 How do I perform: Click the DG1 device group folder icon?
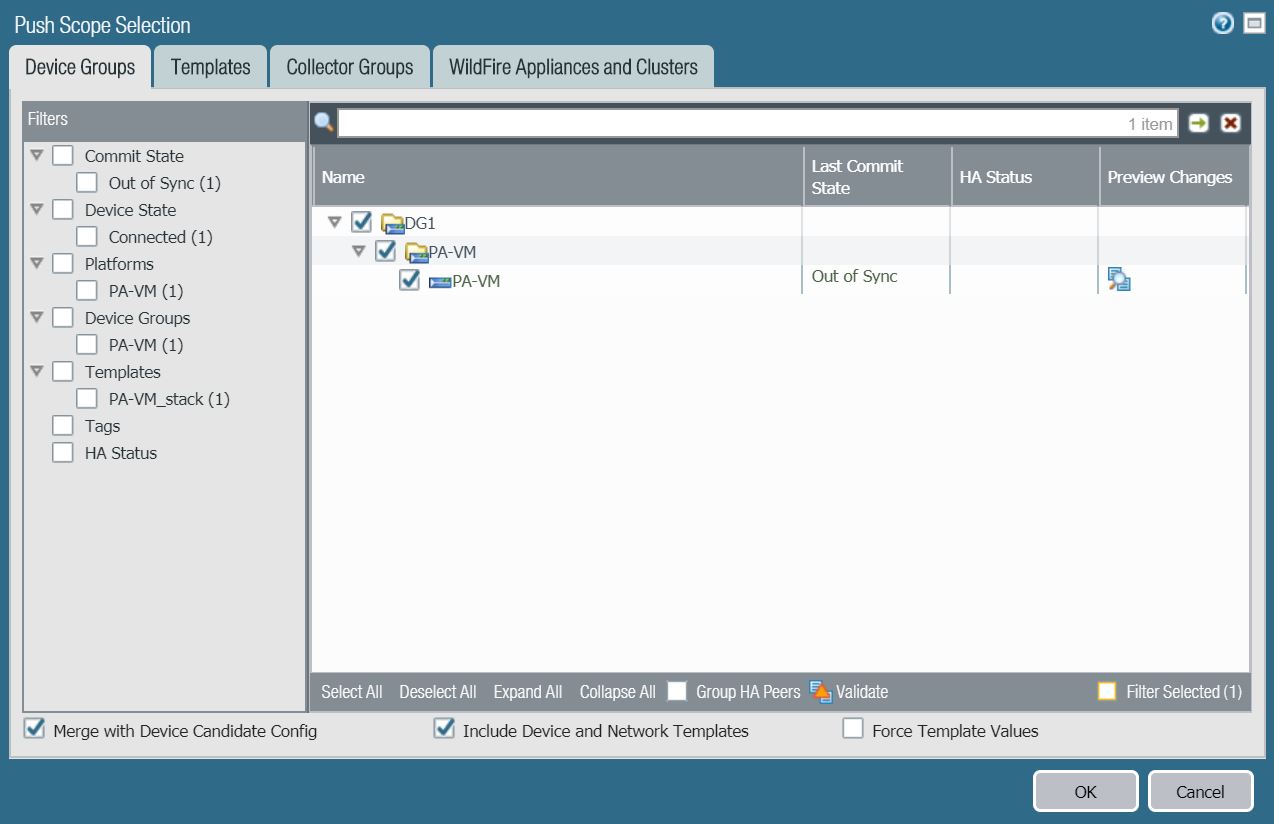tap(392, 223)
